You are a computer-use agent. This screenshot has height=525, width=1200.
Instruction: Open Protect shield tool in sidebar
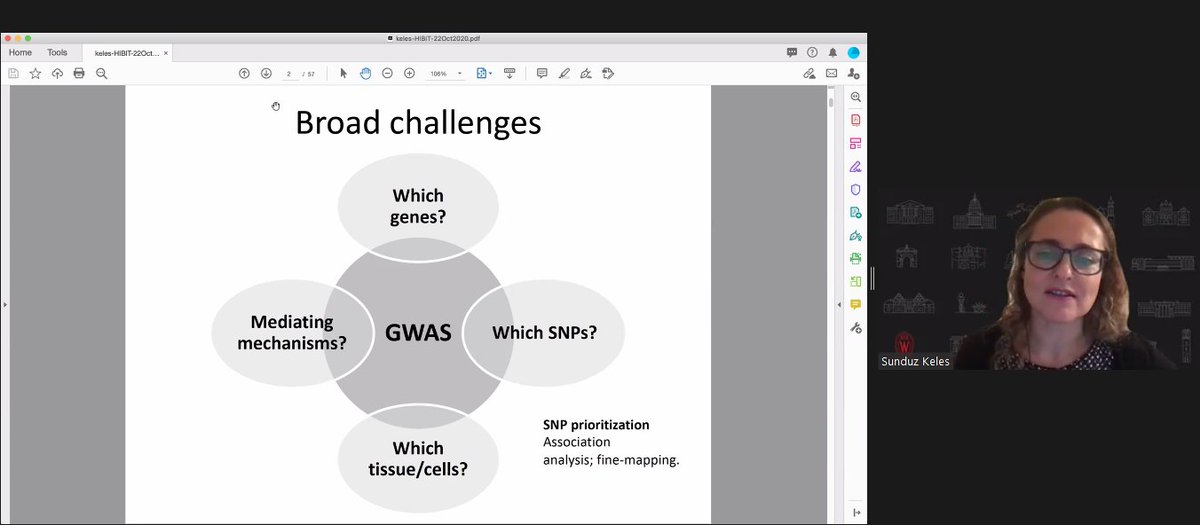coord(855,189)
